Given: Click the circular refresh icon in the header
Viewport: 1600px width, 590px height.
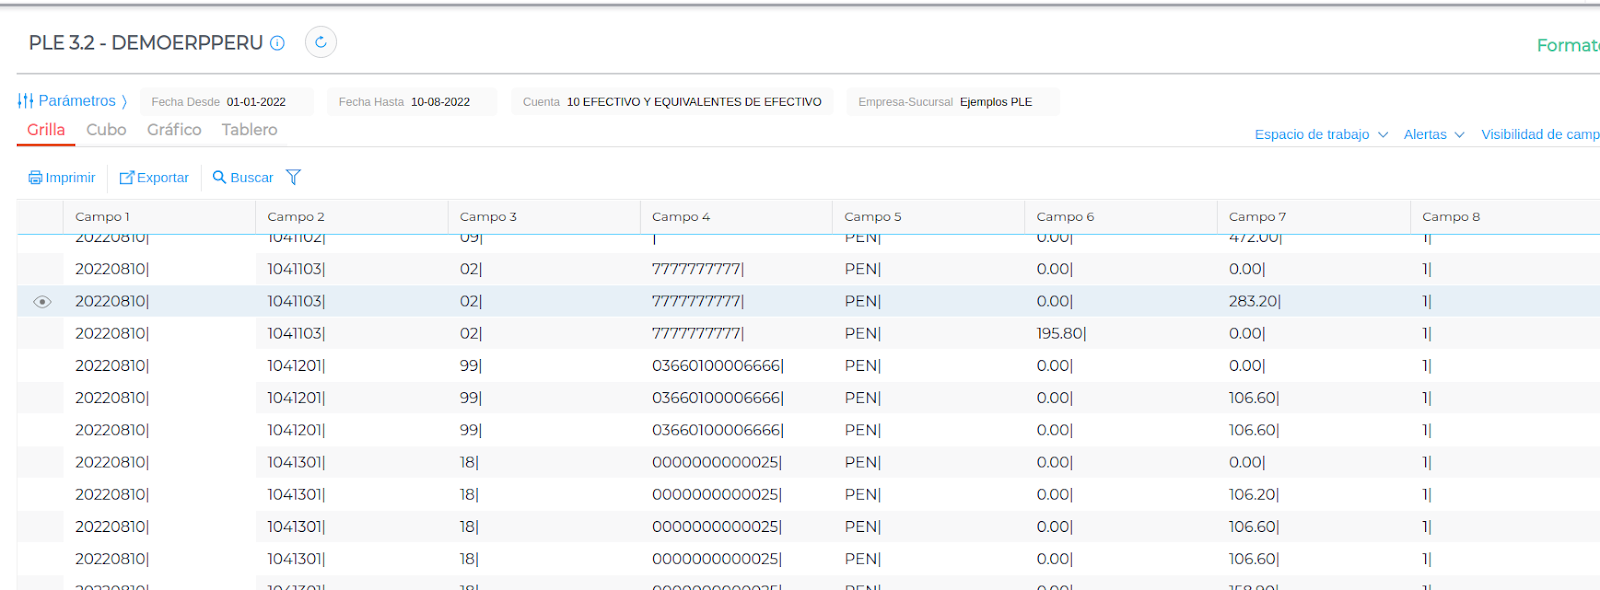Looking at the screenshot, I should (321, 42).
